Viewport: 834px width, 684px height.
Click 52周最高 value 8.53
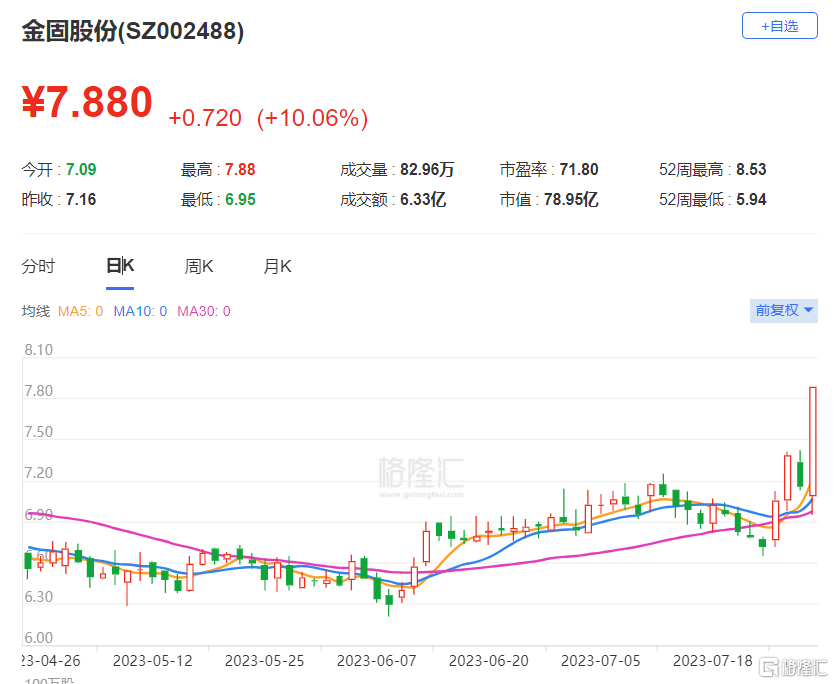coord(751,170)
